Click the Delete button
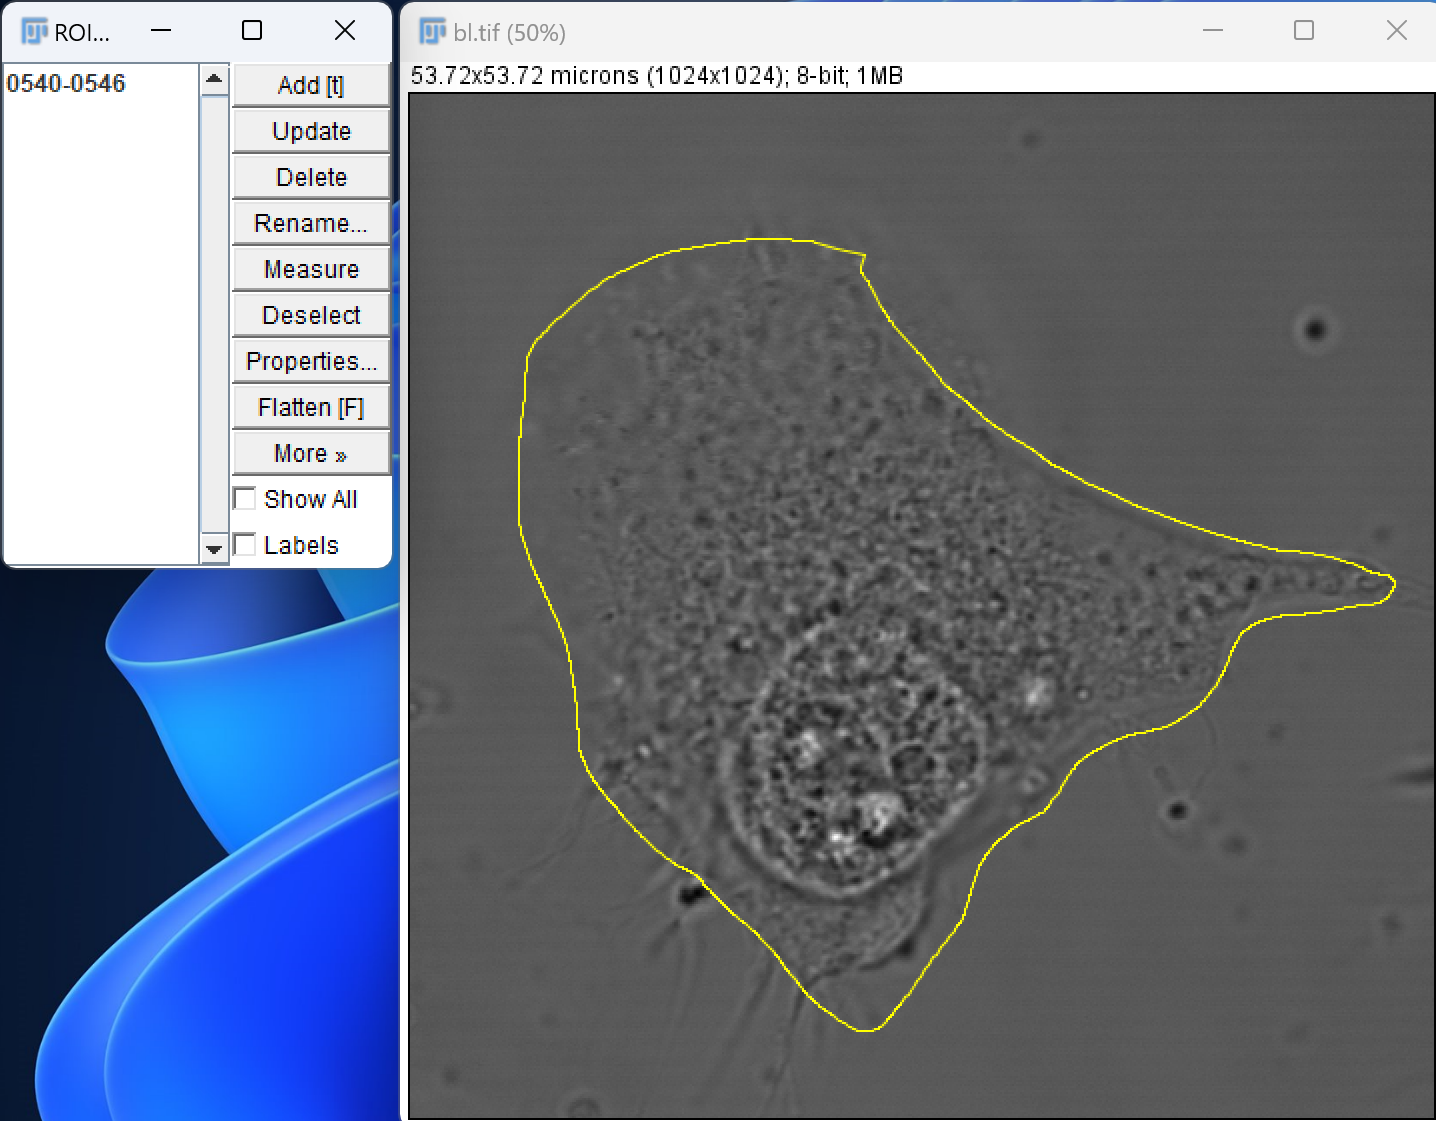The width and height of the screenshot is (1436, 1121). click(x=311, y=177)
